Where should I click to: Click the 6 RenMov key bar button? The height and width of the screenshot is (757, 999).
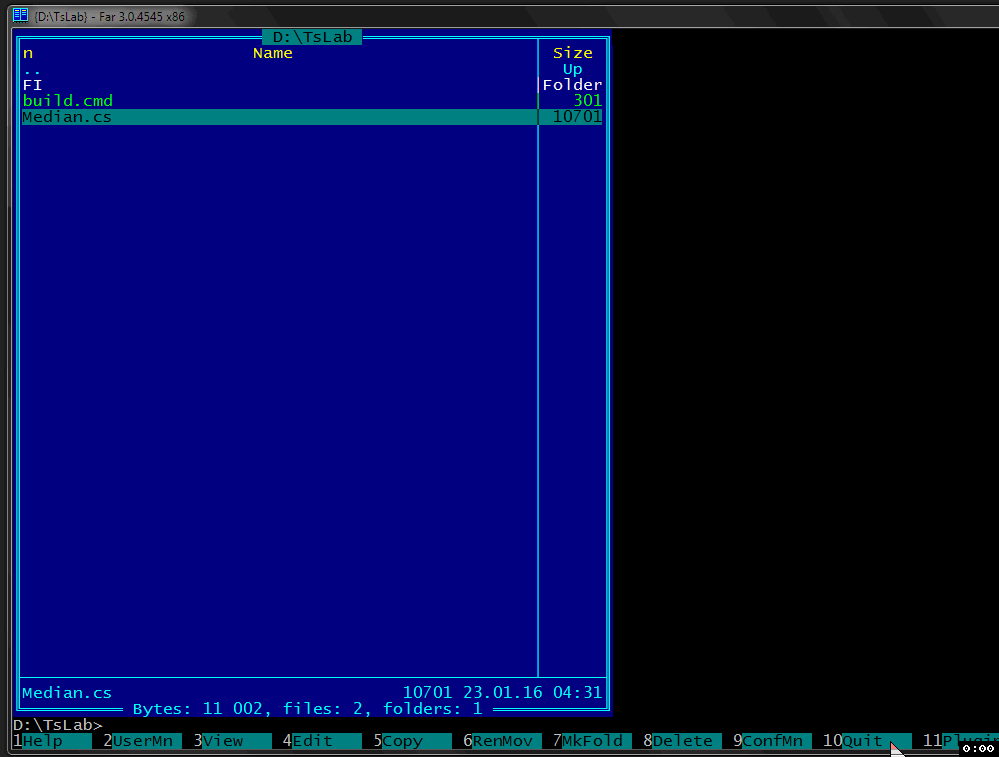(503, 741)
